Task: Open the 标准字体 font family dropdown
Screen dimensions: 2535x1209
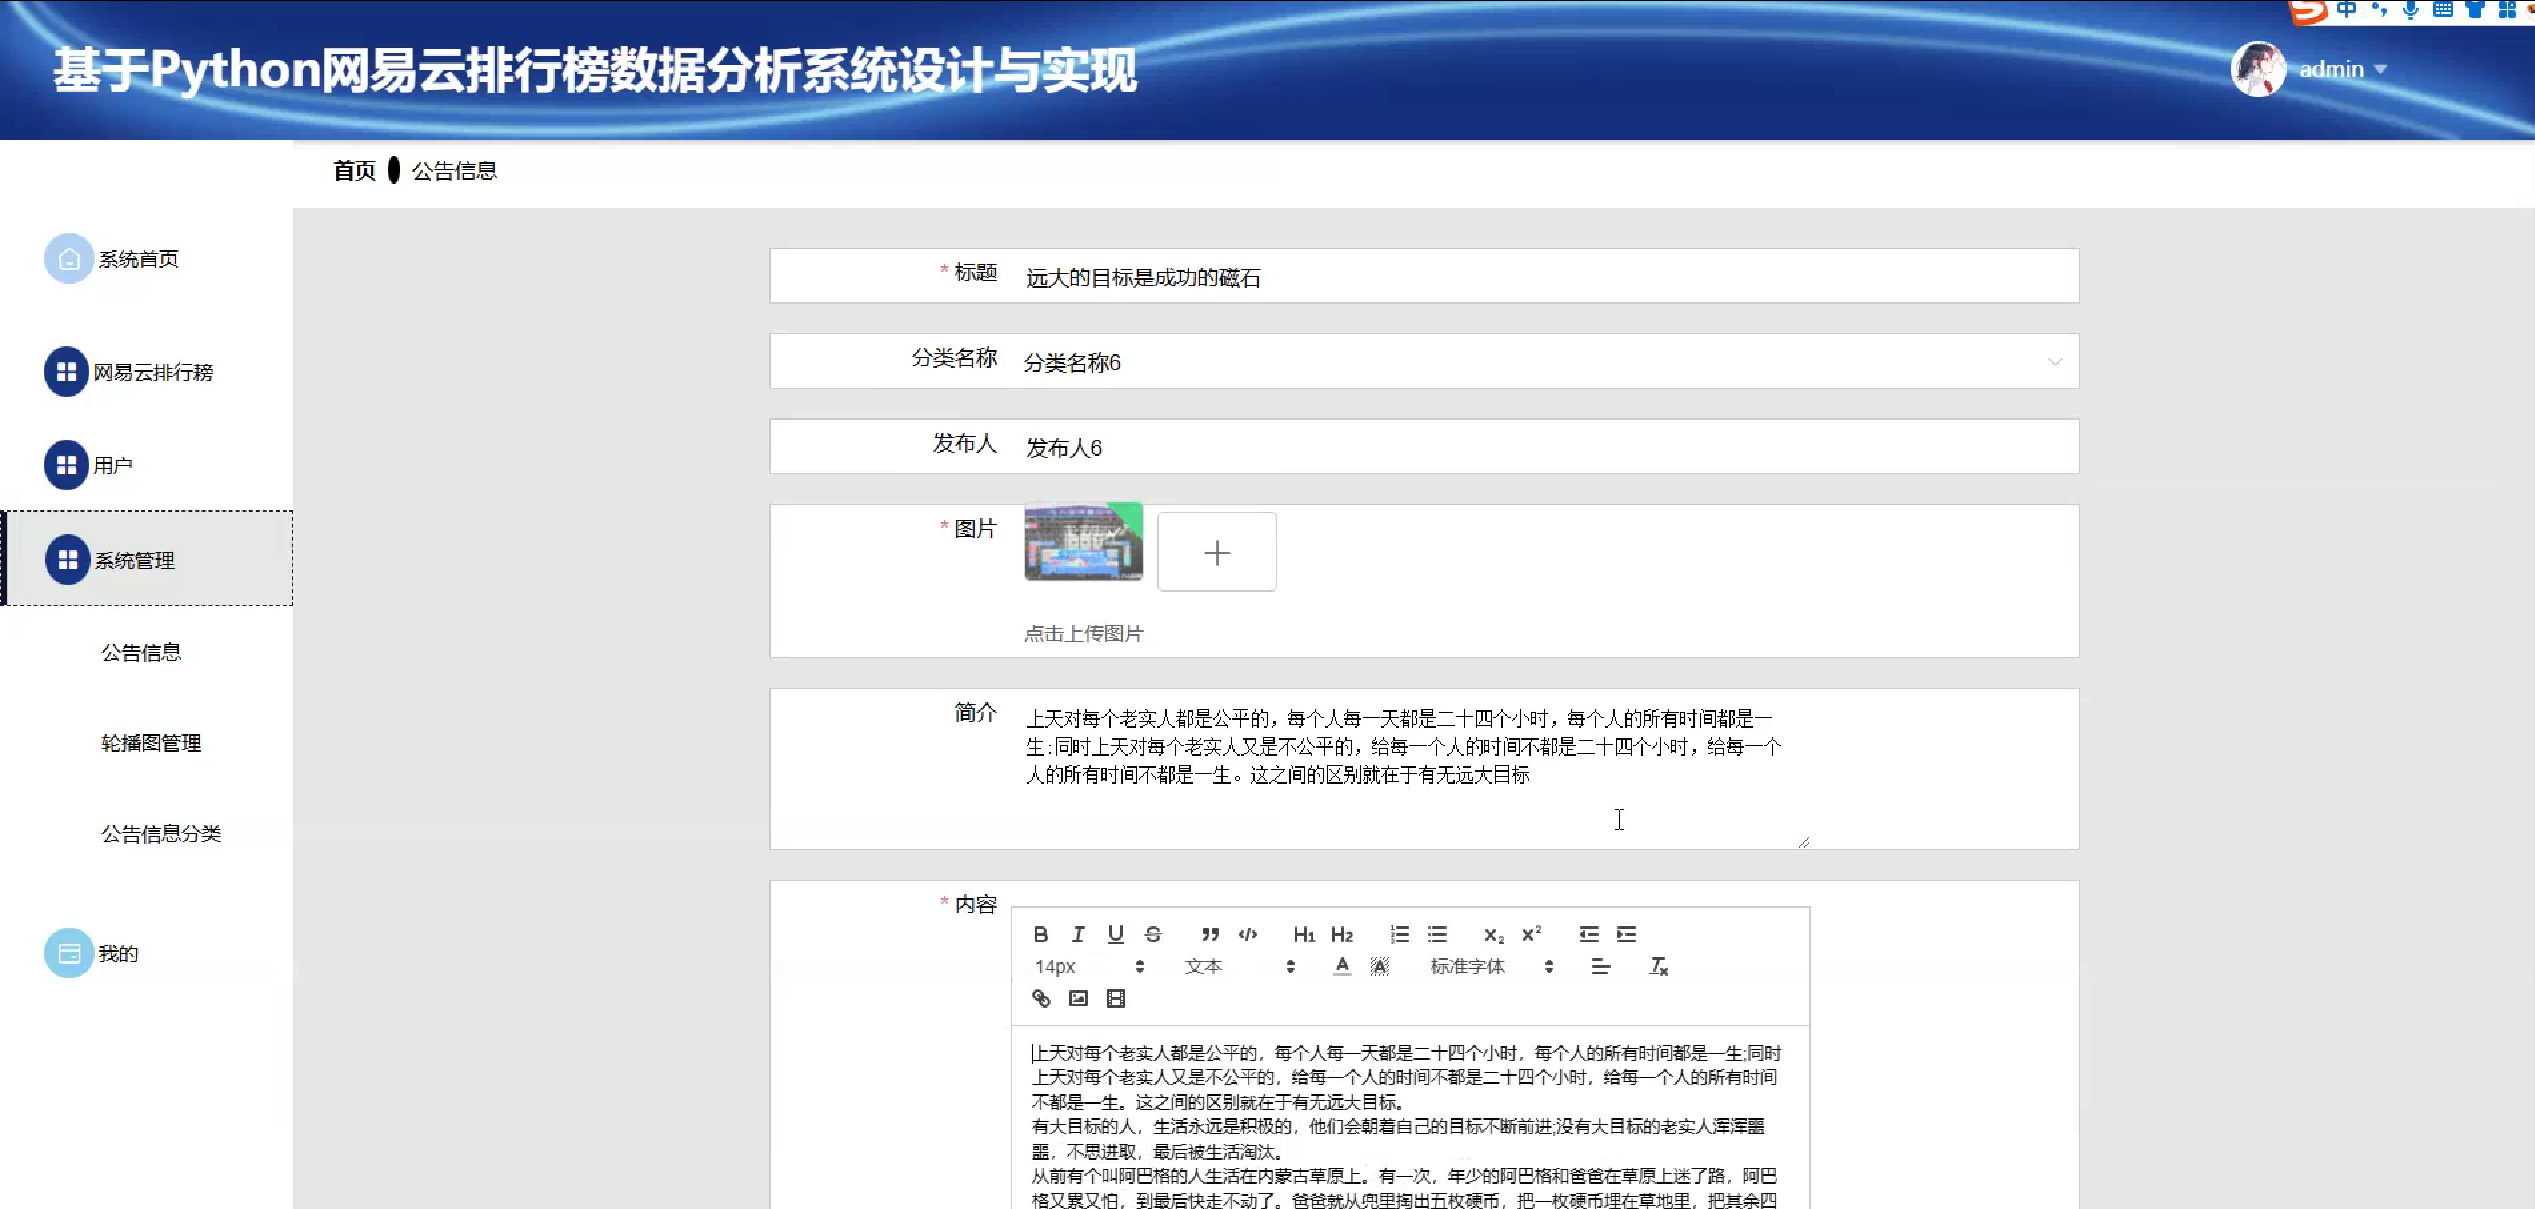Action: coord(1490,966)
